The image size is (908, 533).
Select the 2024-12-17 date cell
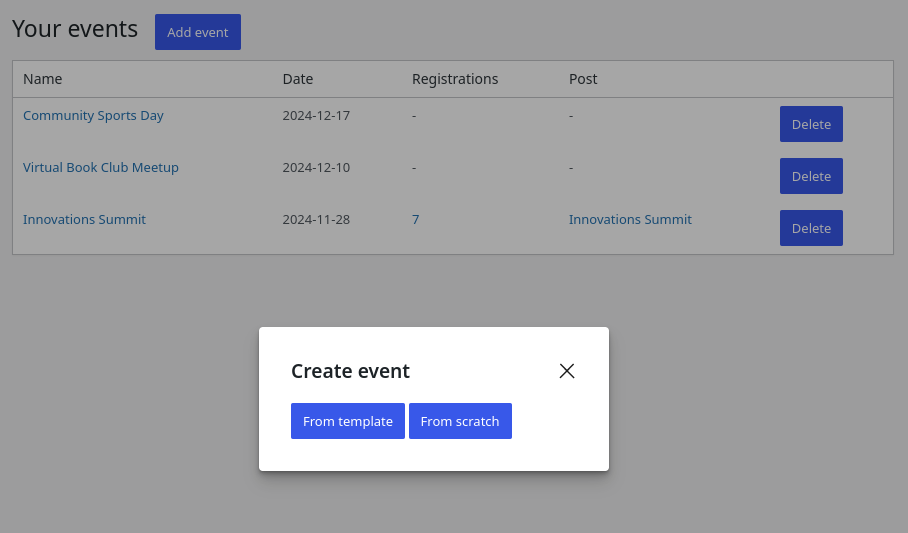(316, 116)
